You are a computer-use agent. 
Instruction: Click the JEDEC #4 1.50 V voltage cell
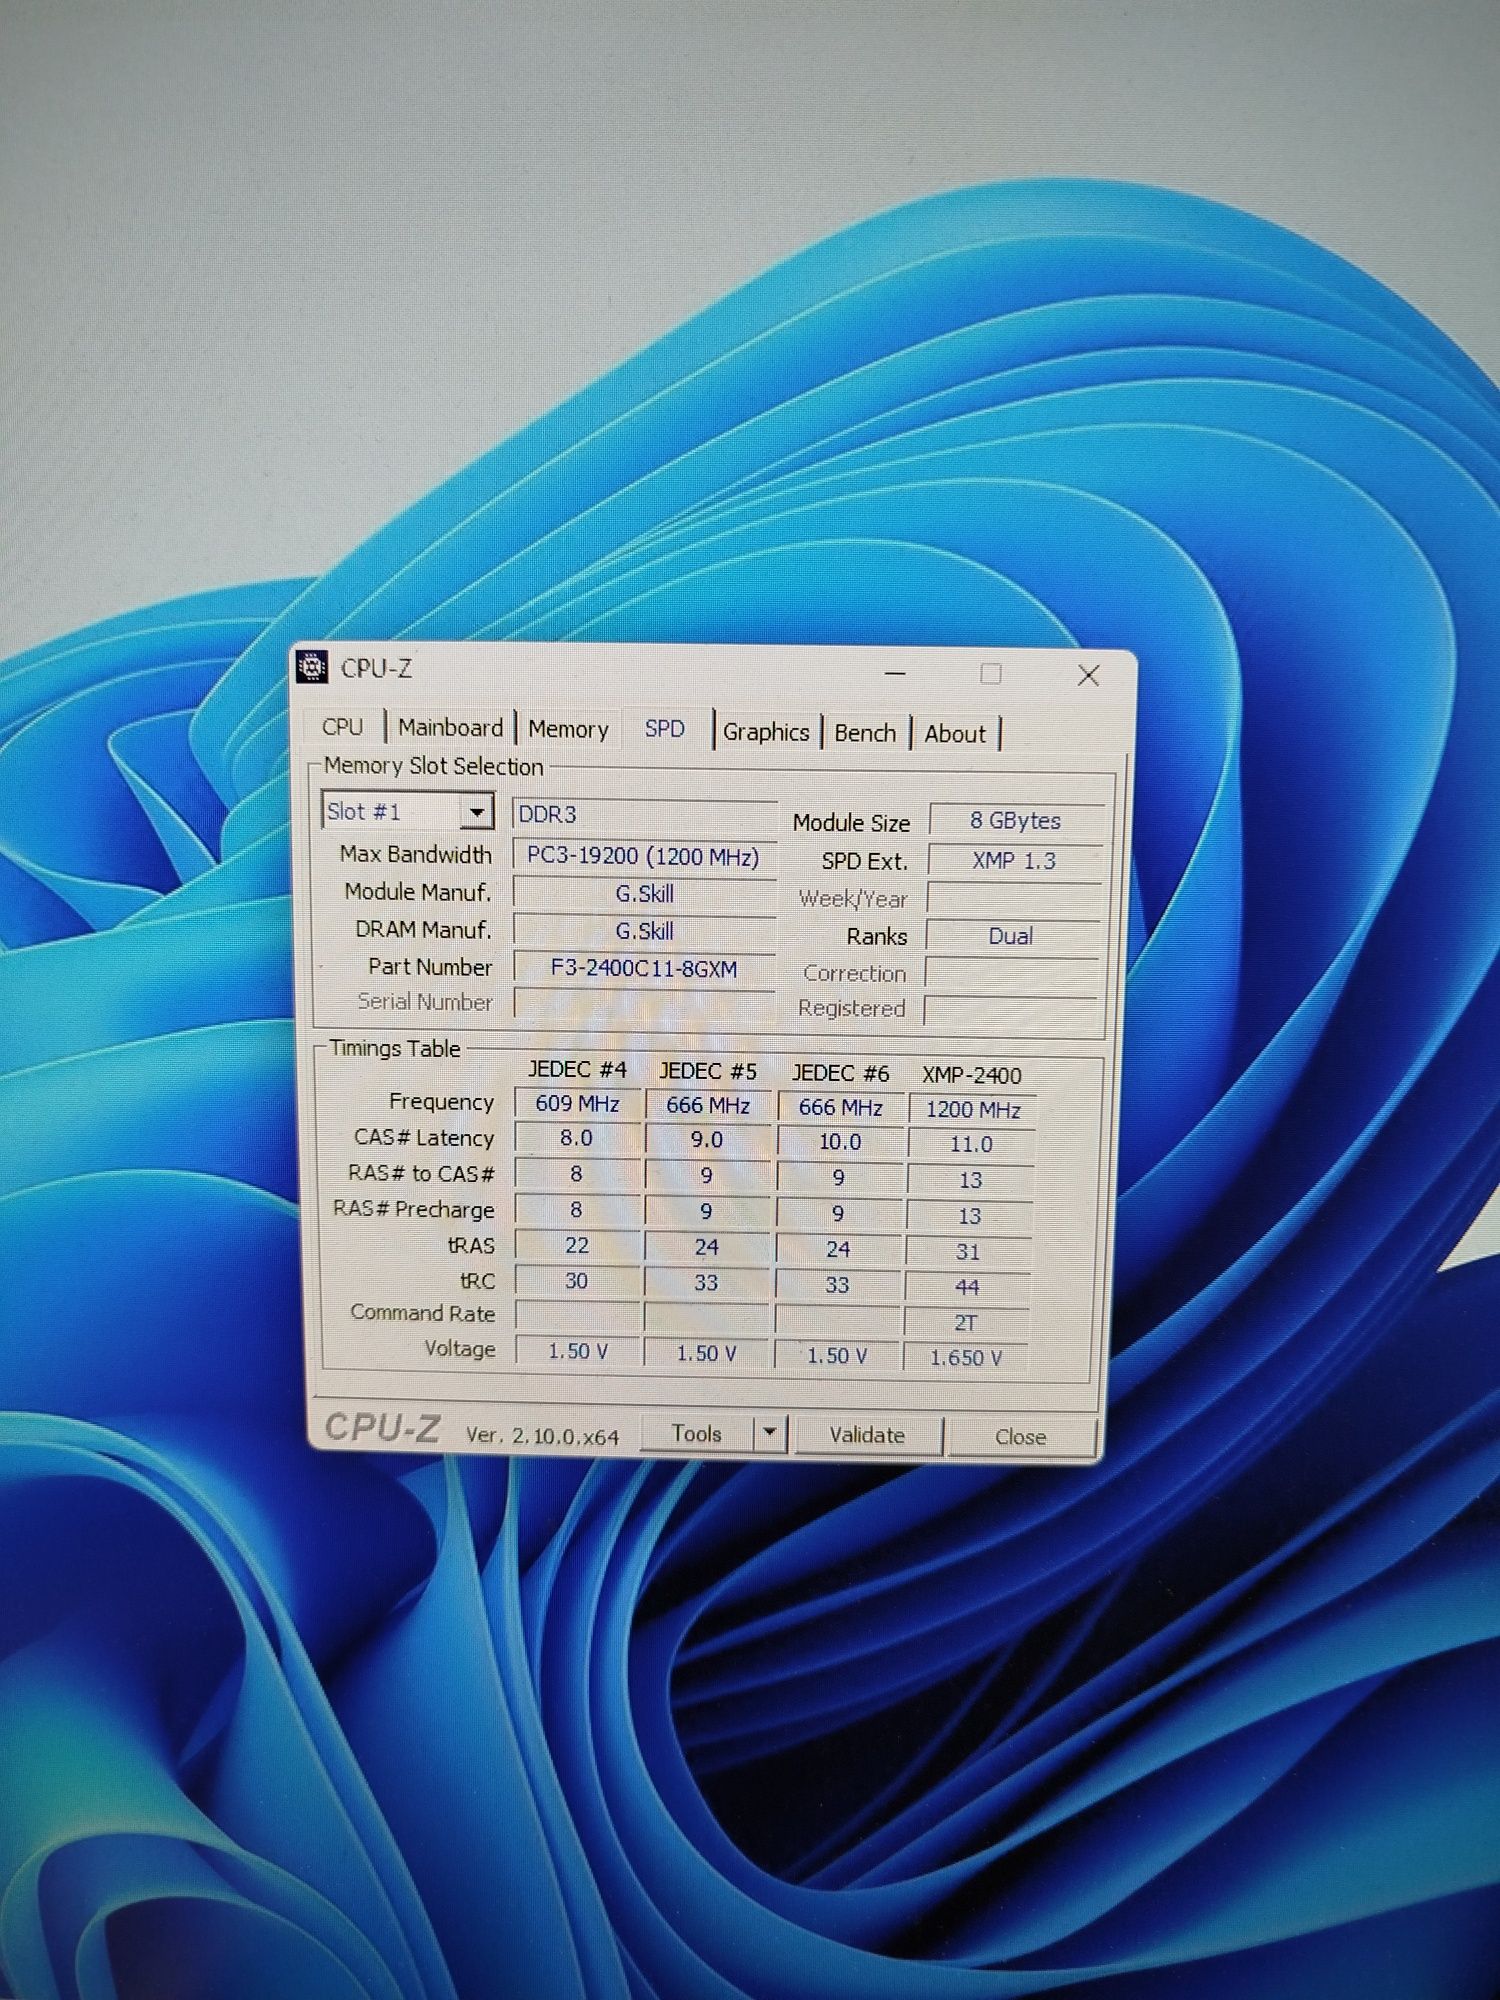click(577, 1352)
